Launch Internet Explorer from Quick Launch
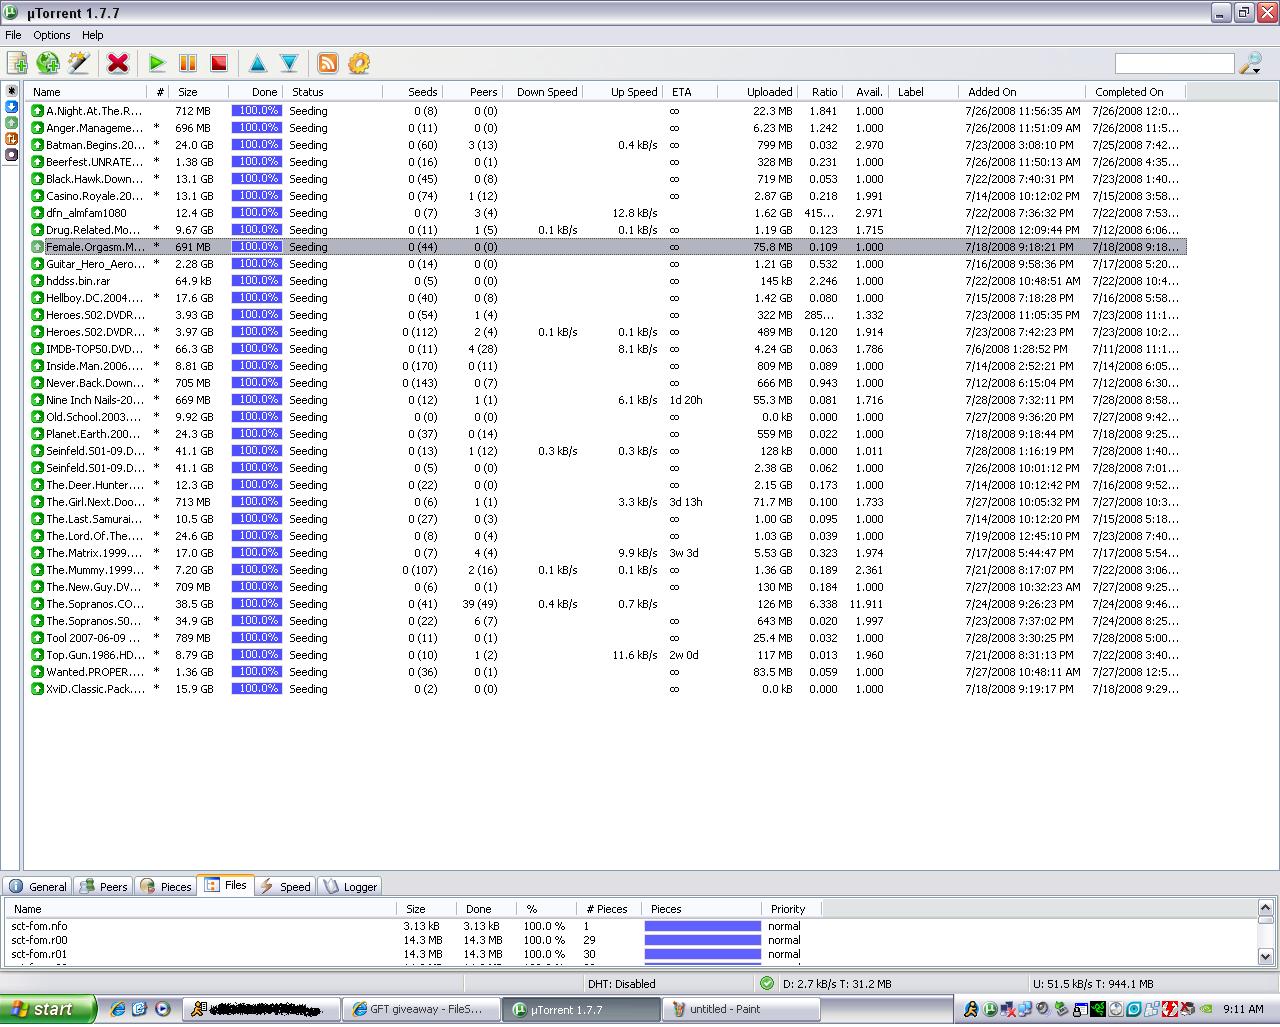The height and width of the screenshot is (1027, 1280). click(x=118, y=1009)
